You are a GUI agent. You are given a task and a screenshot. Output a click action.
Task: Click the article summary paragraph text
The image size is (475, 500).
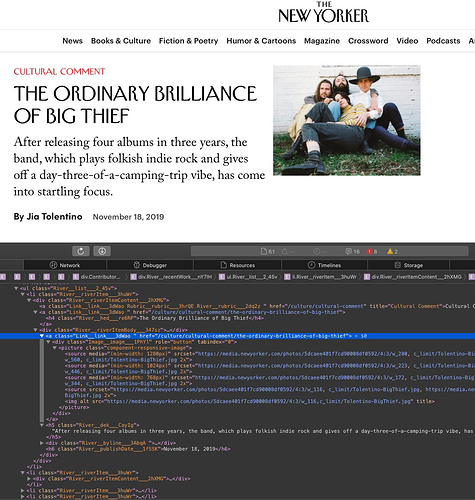[x=139, y=167]
